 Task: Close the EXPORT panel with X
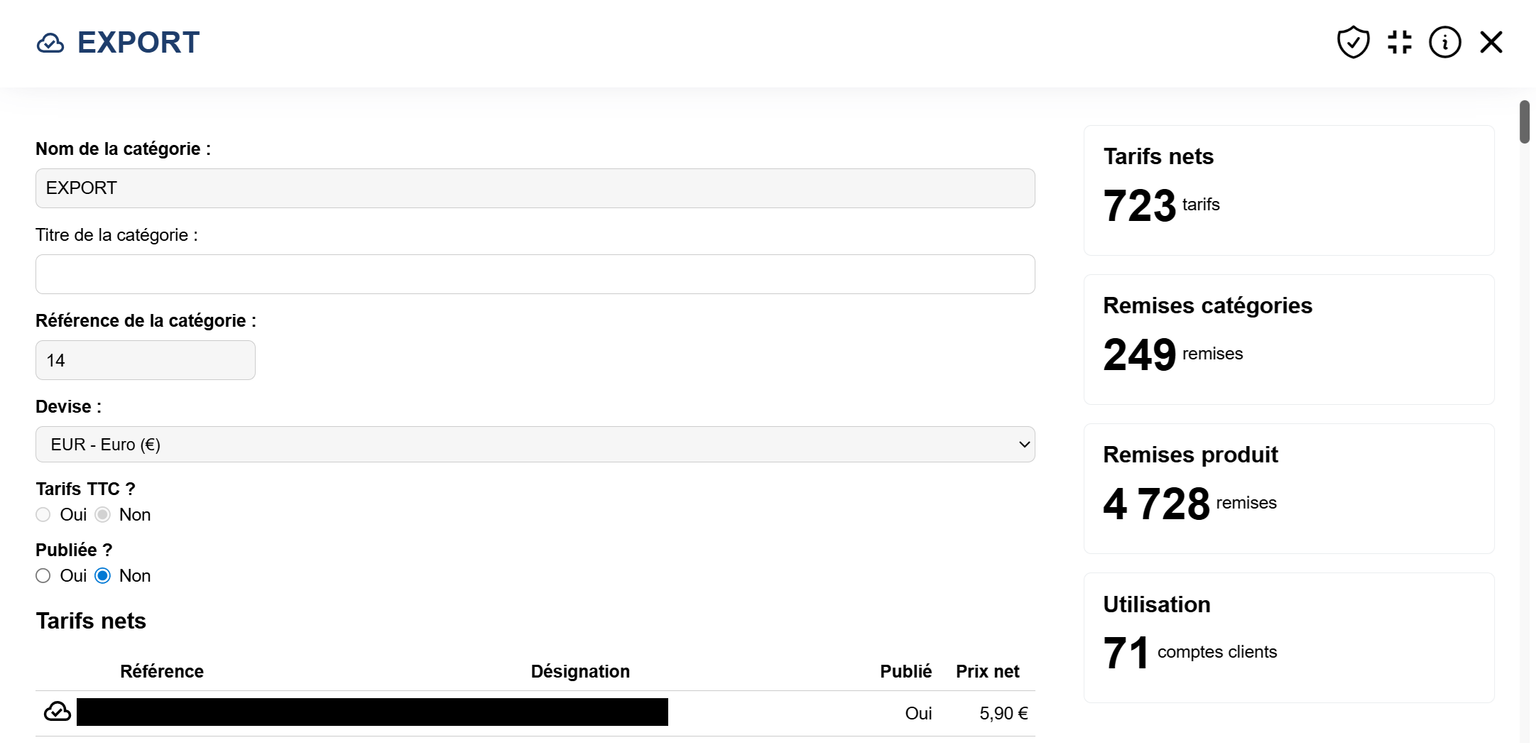click(1491, 42)
